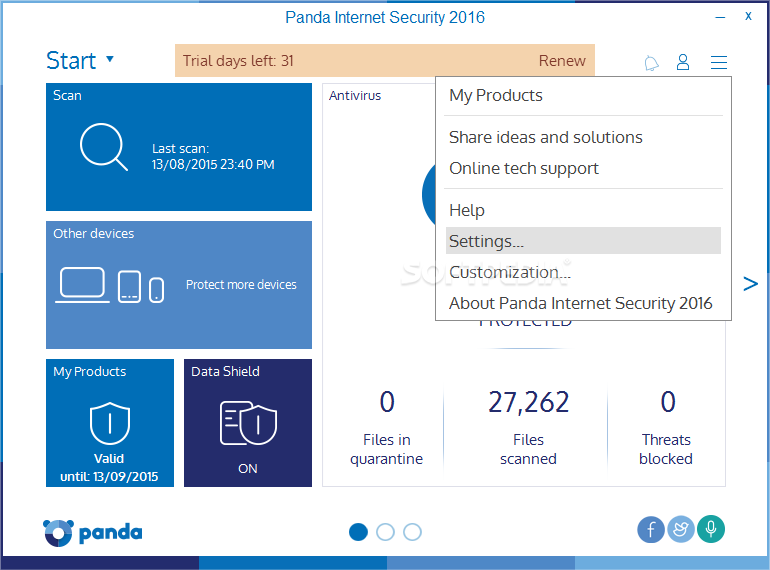
Task: Click the Data Shield document icon
Action: [248, 423]
